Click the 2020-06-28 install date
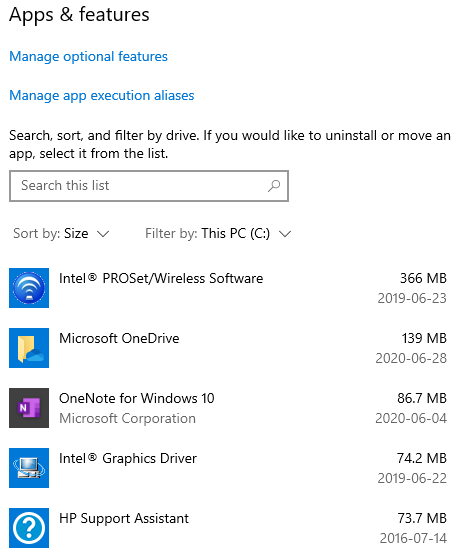The height and width of the screenshot is (556, 461). [411, 358]
